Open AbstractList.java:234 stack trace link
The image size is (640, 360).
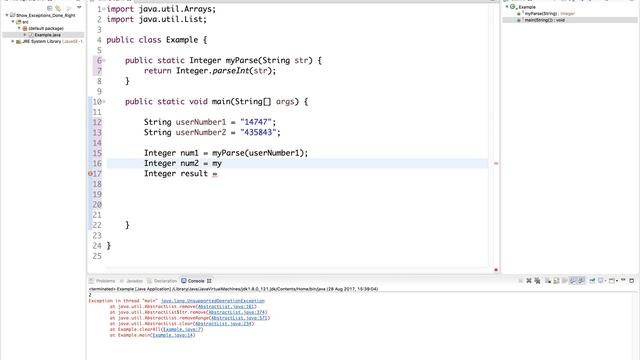click(x=223, y=324)
